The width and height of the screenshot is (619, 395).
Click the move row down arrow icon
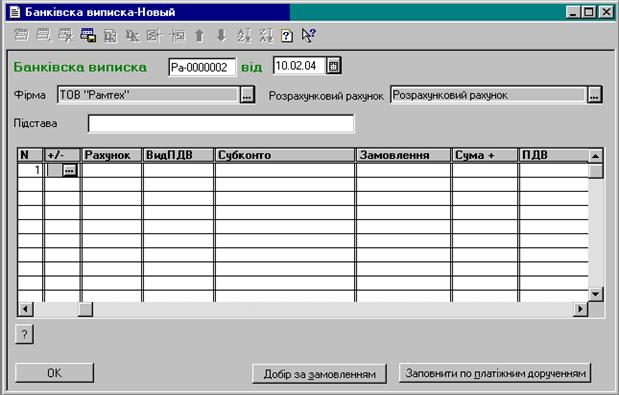pos(221,36)
